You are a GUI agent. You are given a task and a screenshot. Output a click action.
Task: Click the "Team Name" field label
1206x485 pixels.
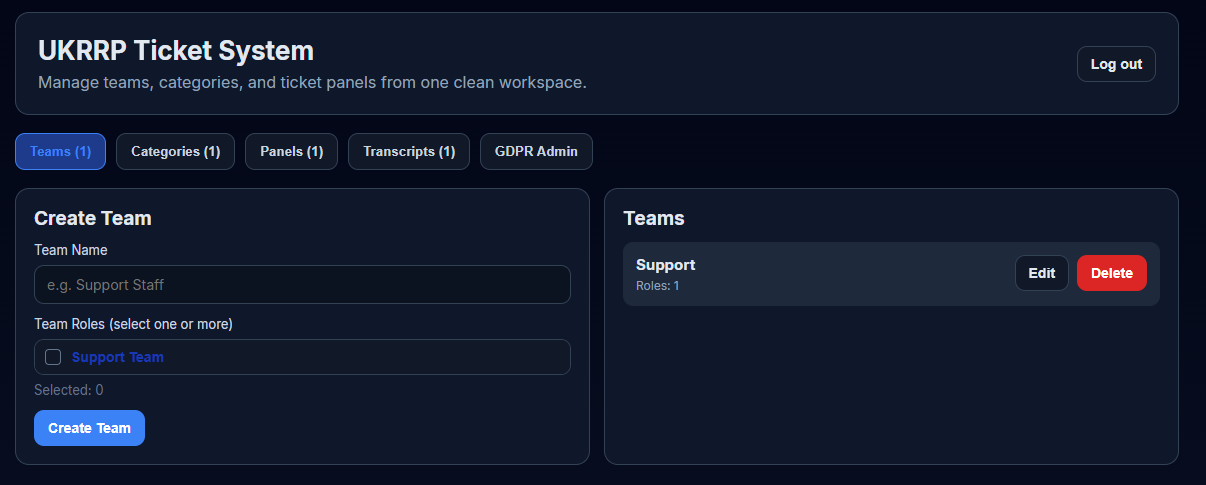[70, 250]
